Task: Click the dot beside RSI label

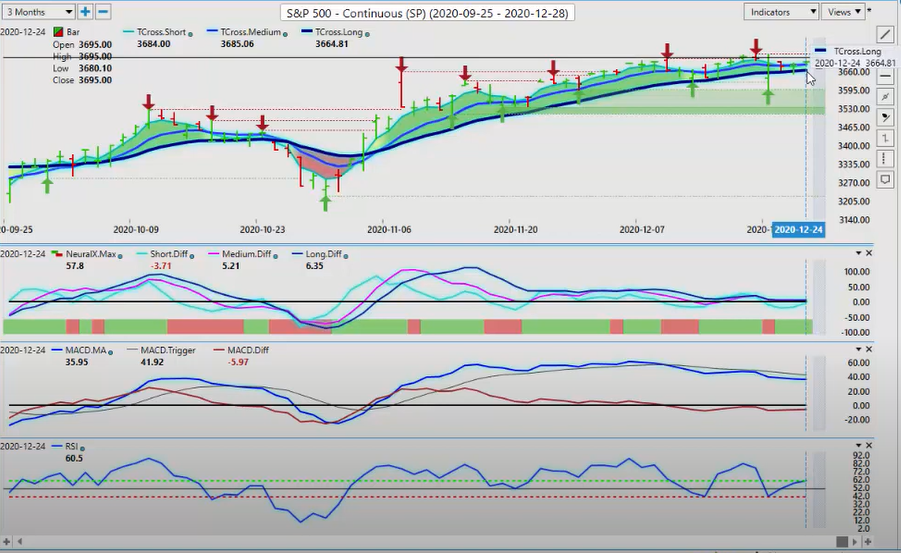Action: (82, 448)
